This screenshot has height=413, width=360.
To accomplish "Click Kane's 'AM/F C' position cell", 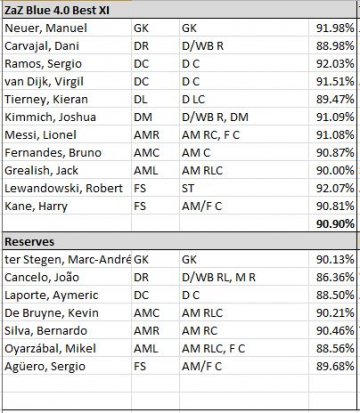I will (x=244, y=206).
